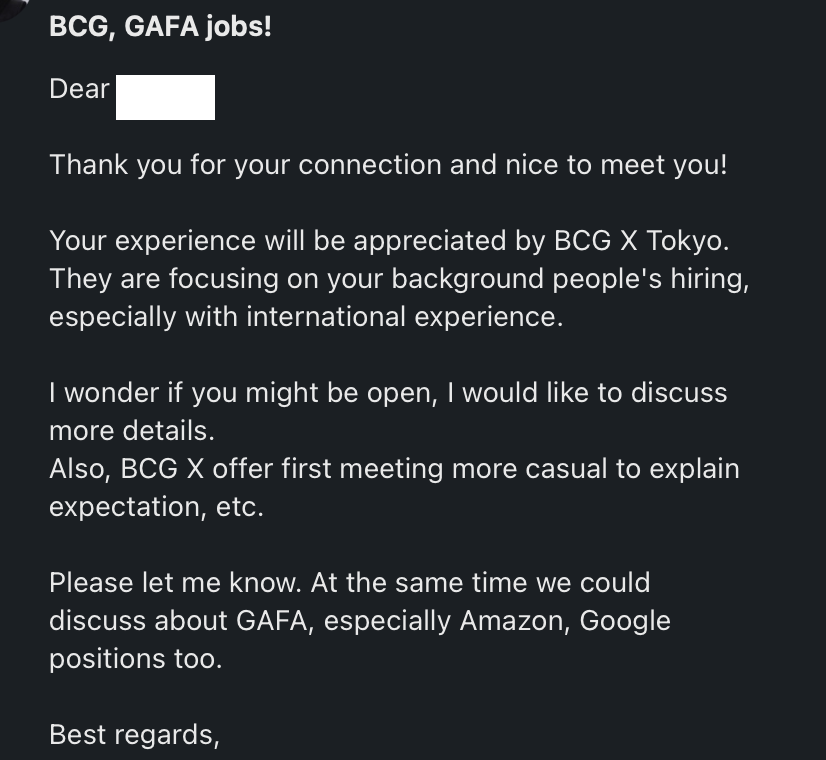Click the "Thank you for your connection" line
The width and height of the screenshot is (826, 760).
coord(388,164)
